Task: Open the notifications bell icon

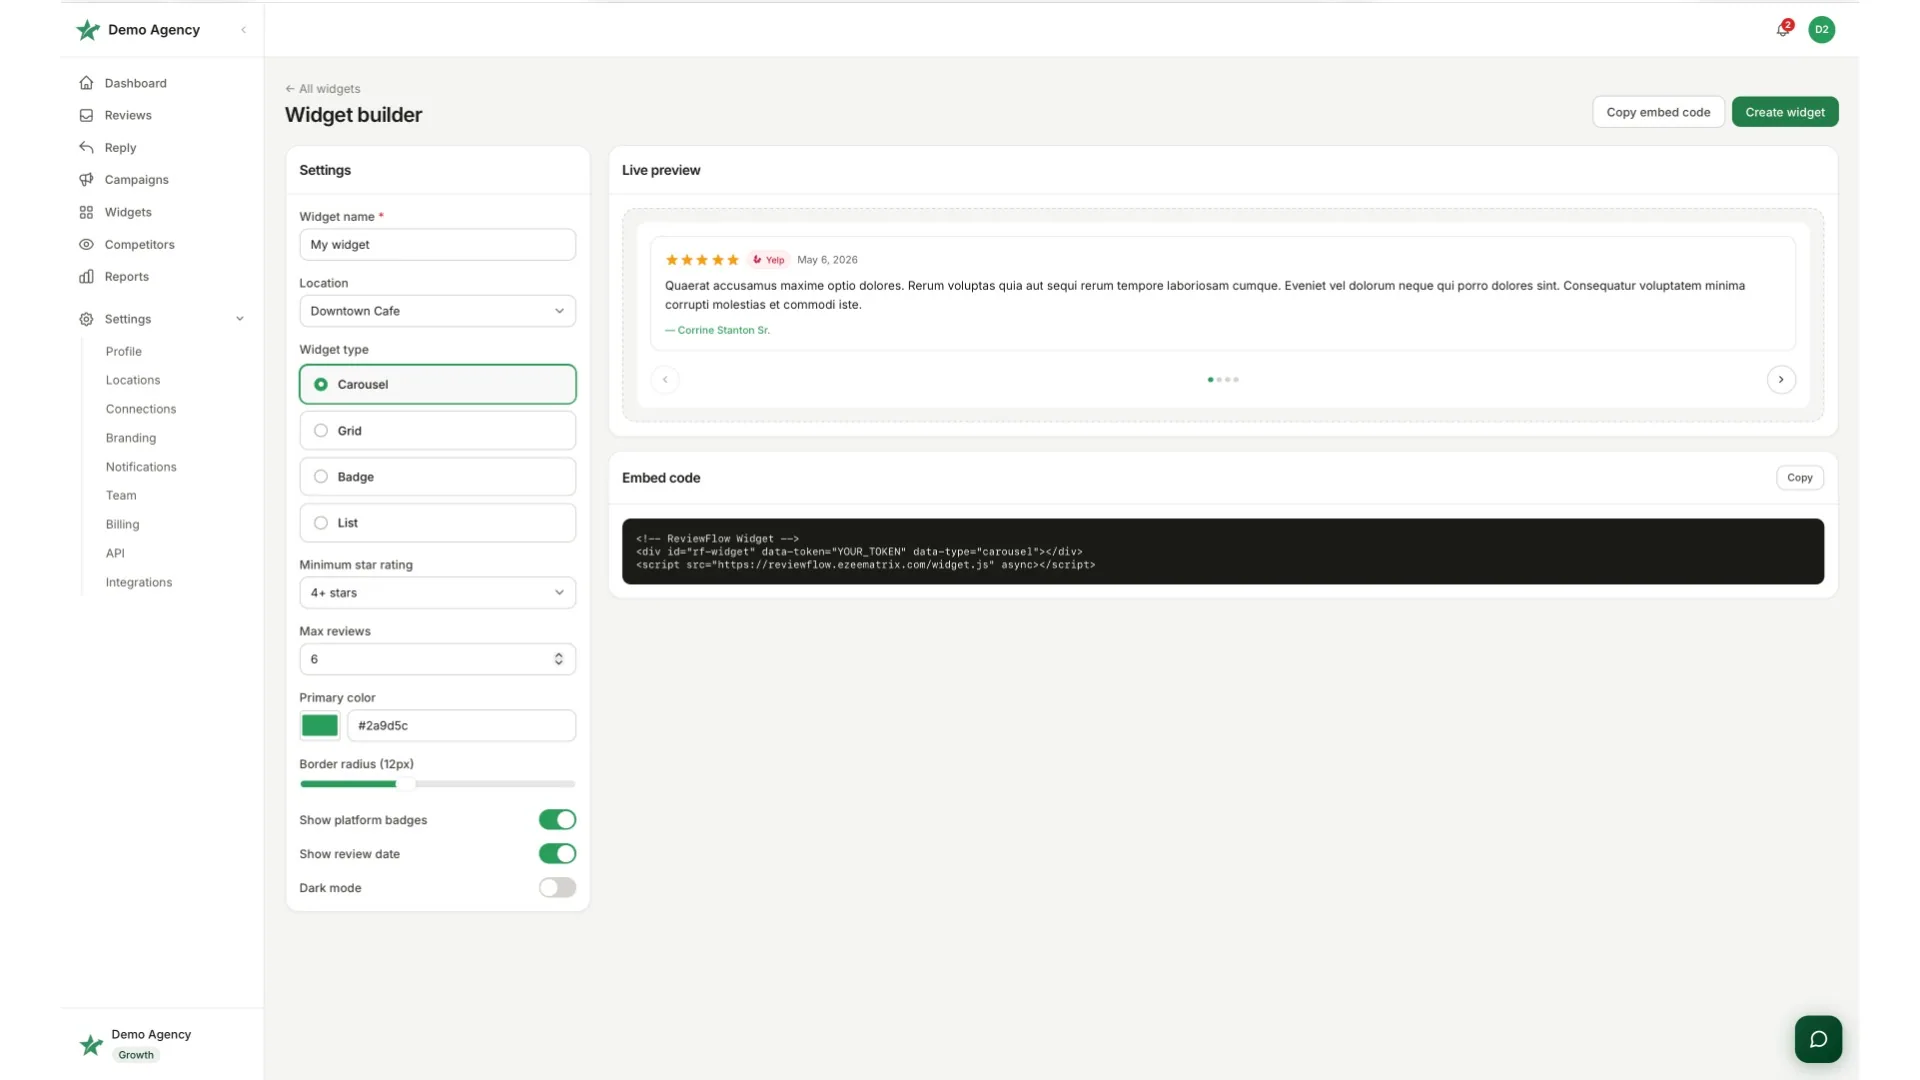Action: pos(1783,30)
